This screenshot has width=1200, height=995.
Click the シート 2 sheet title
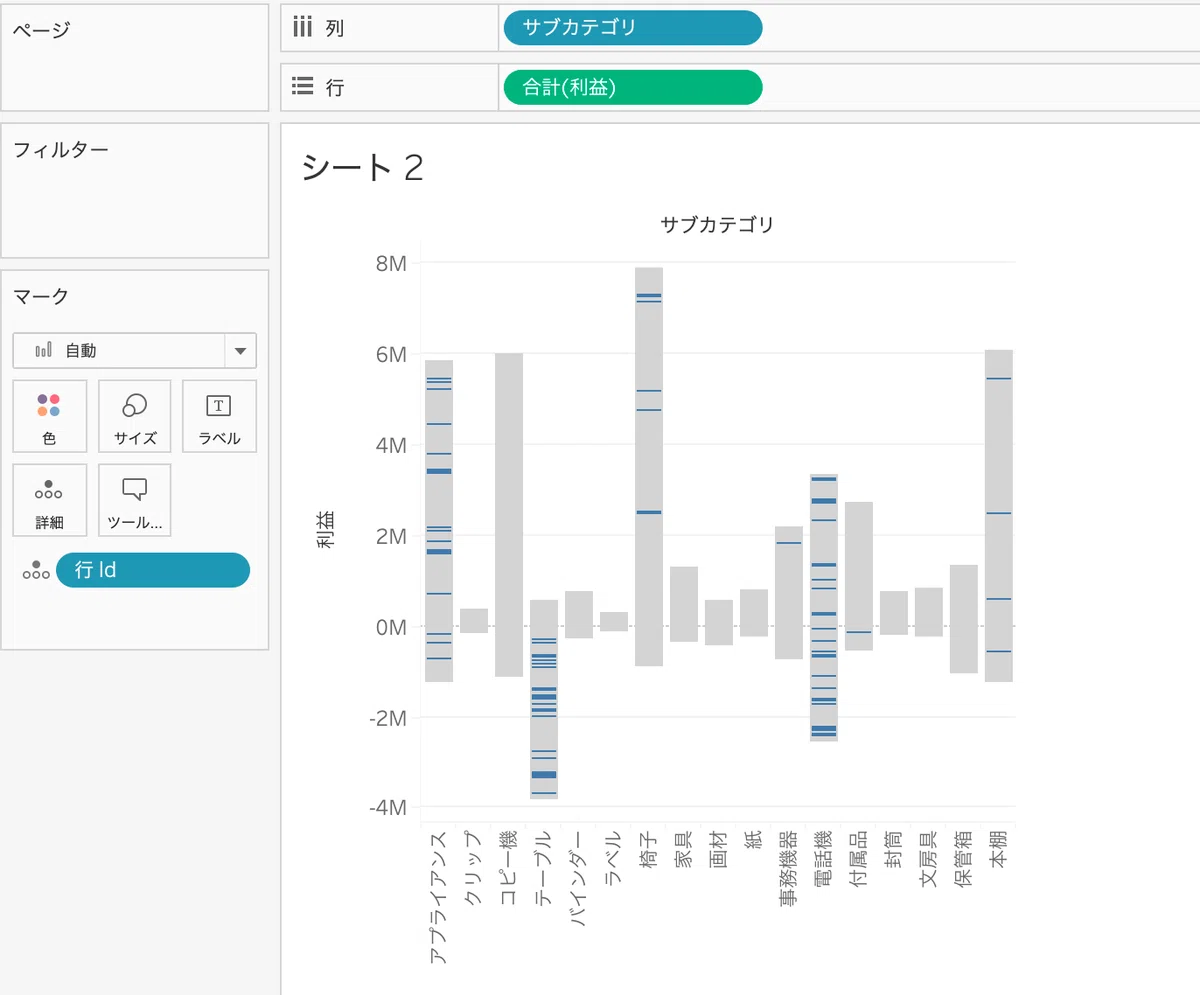click(363, 168)
